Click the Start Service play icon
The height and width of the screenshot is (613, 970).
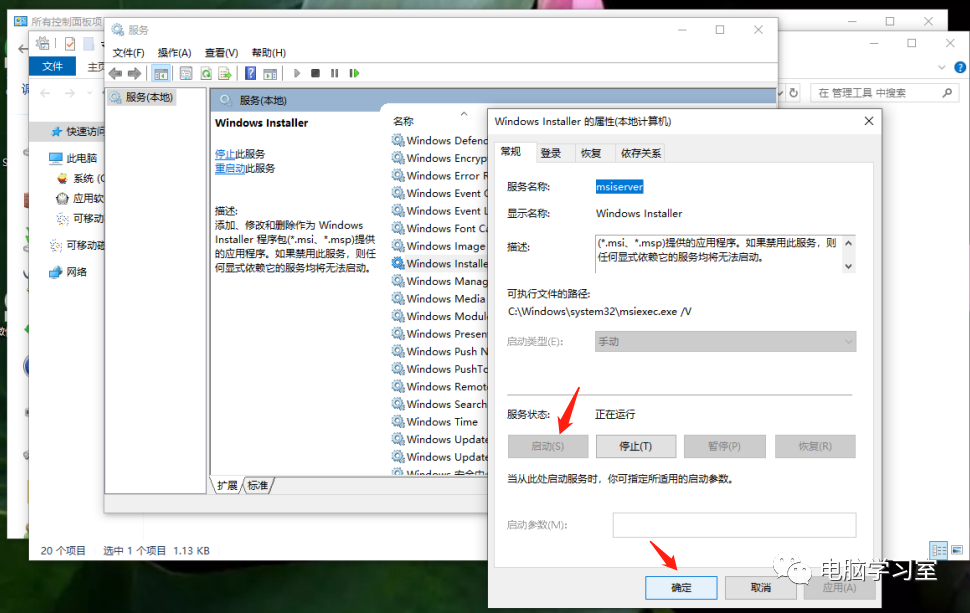pos(297,74)
